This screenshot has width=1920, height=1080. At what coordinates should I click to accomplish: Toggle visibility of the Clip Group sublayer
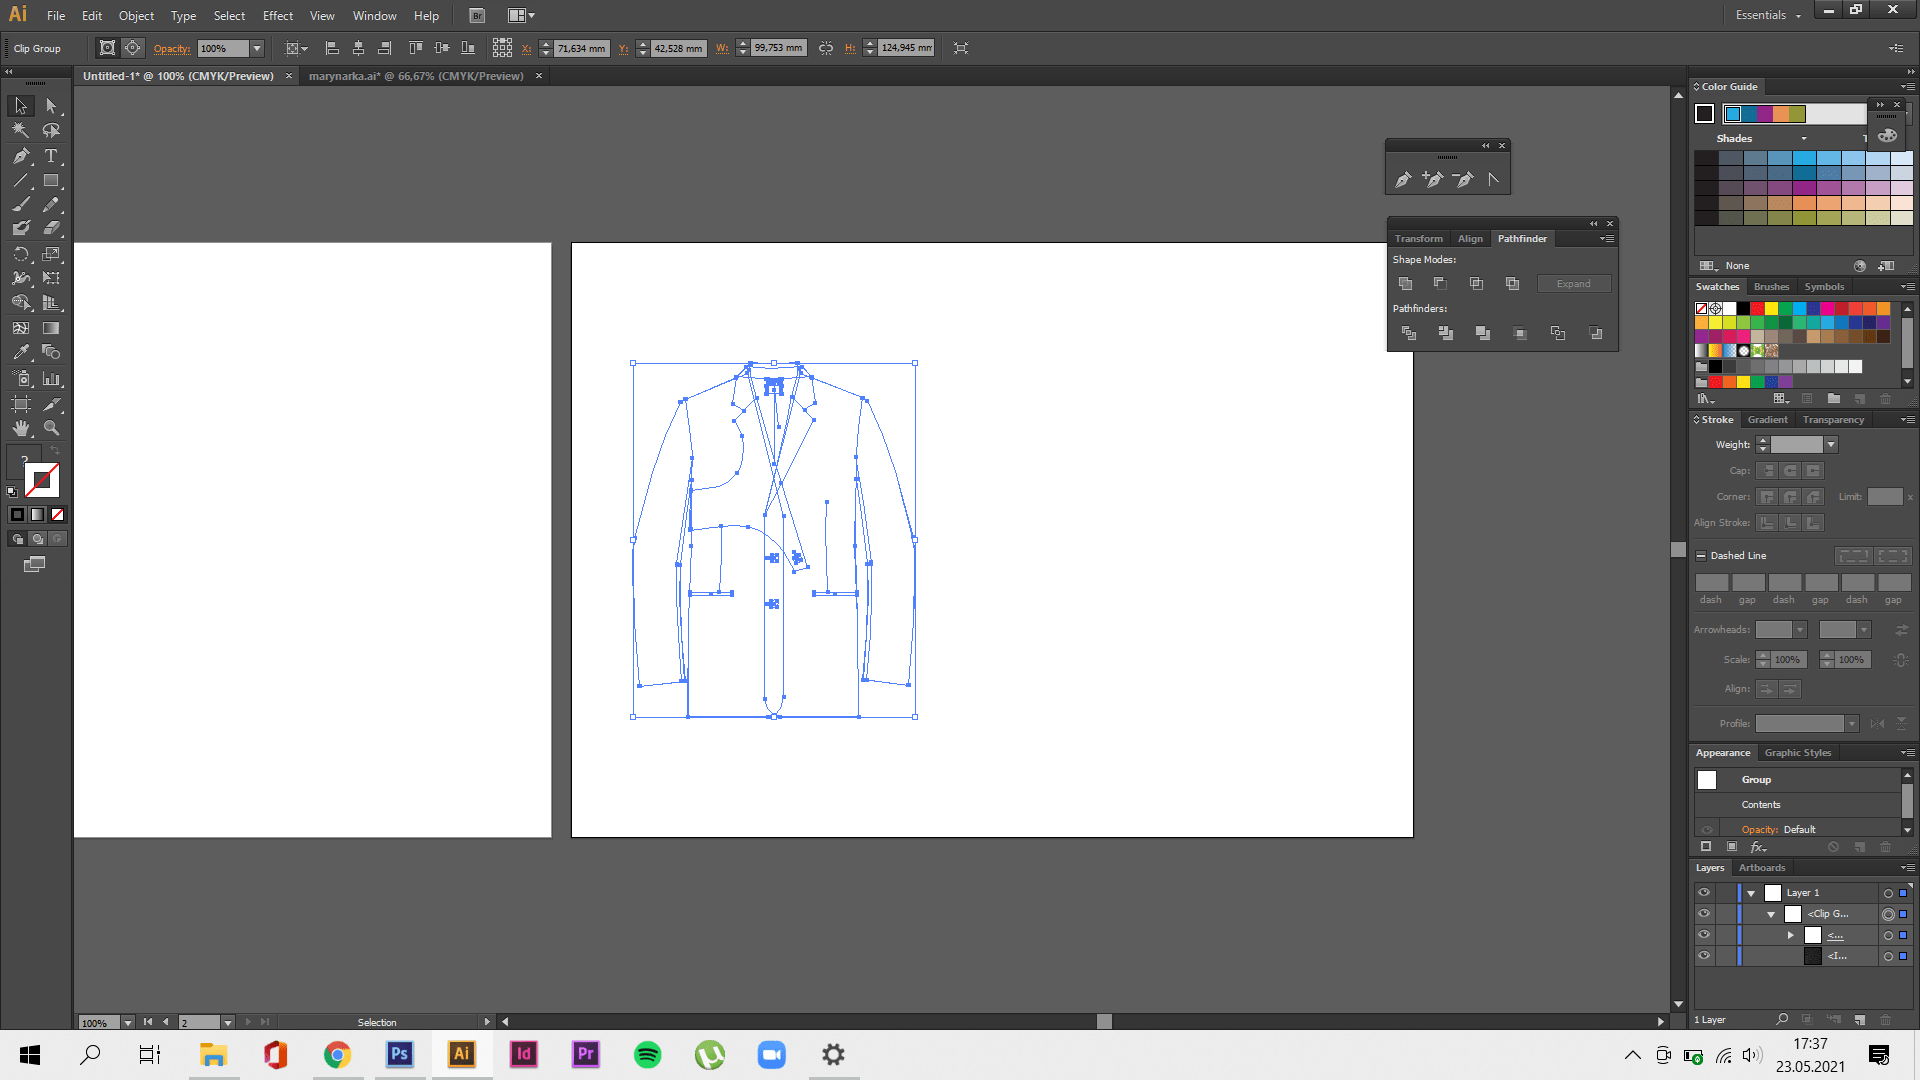1704,914
